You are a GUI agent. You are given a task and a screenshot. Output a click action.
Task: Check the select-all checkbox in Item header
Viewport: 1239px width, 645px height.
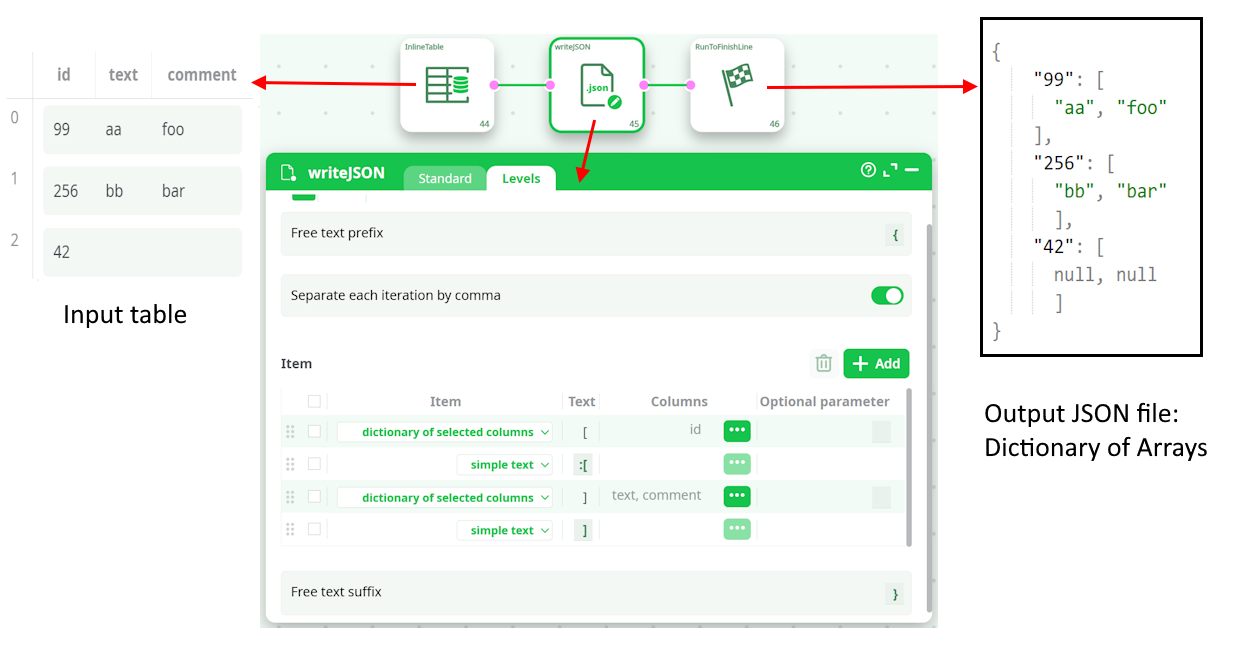[314, 401]
